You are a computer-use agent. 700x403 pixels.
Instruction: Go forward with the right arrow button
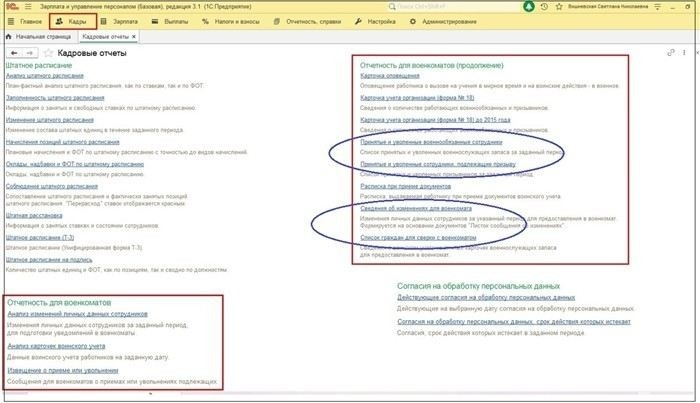point(29,53)
